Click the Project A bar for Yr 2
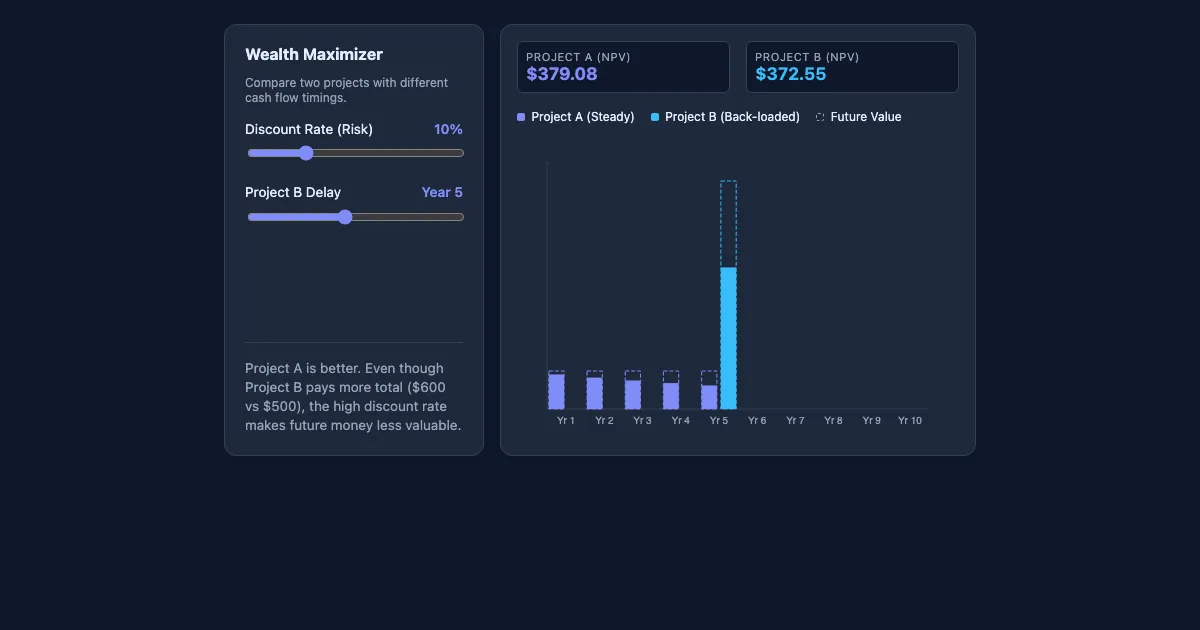The height and width of the screenshot is (630, 1200). click(x=594, y=393)
